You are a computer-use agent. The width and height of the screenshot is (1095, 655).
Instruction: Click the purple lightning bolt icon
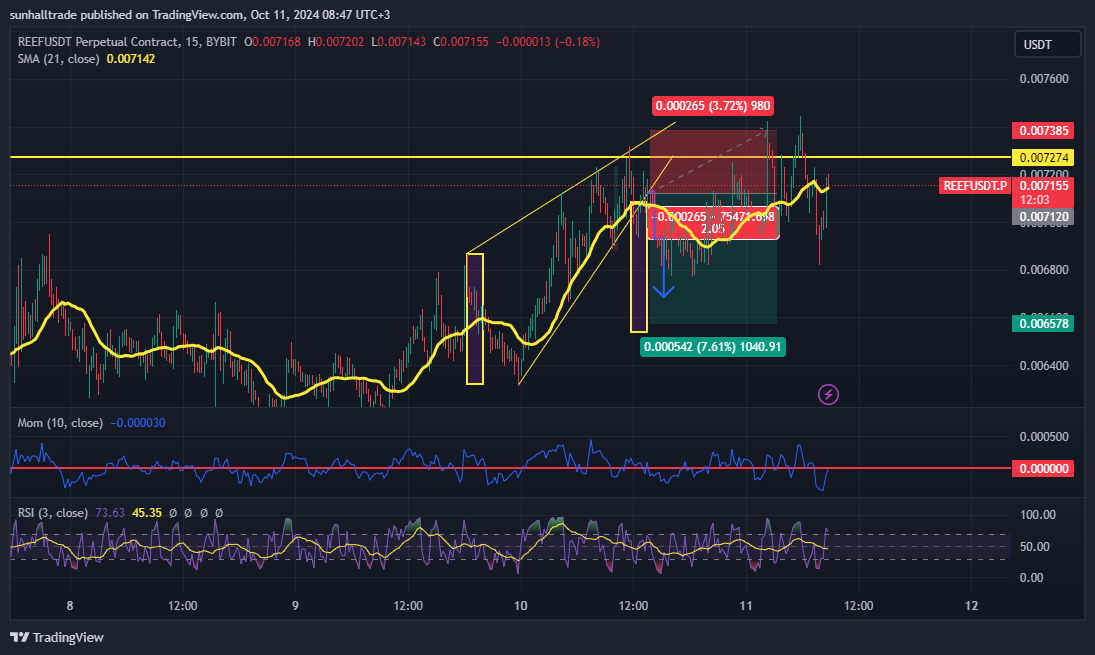(828, 395)
